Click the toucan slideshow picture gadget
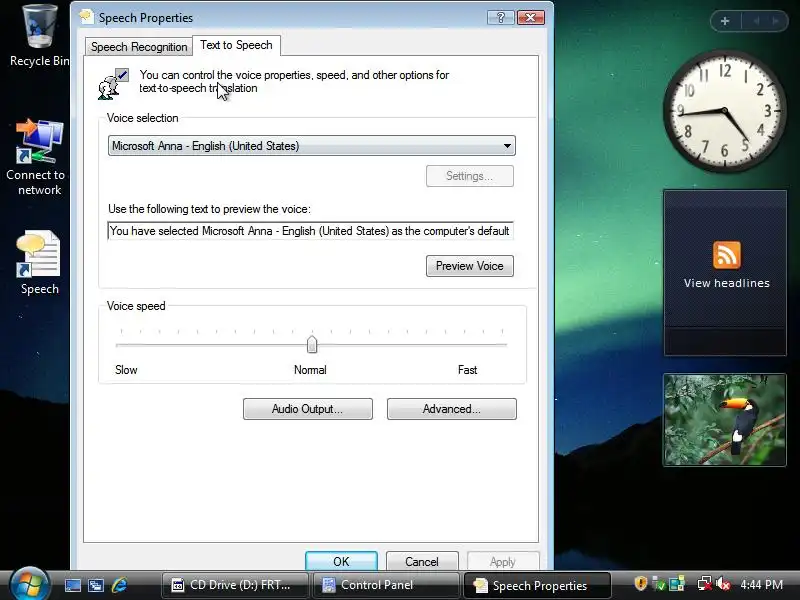 (724, 420)
